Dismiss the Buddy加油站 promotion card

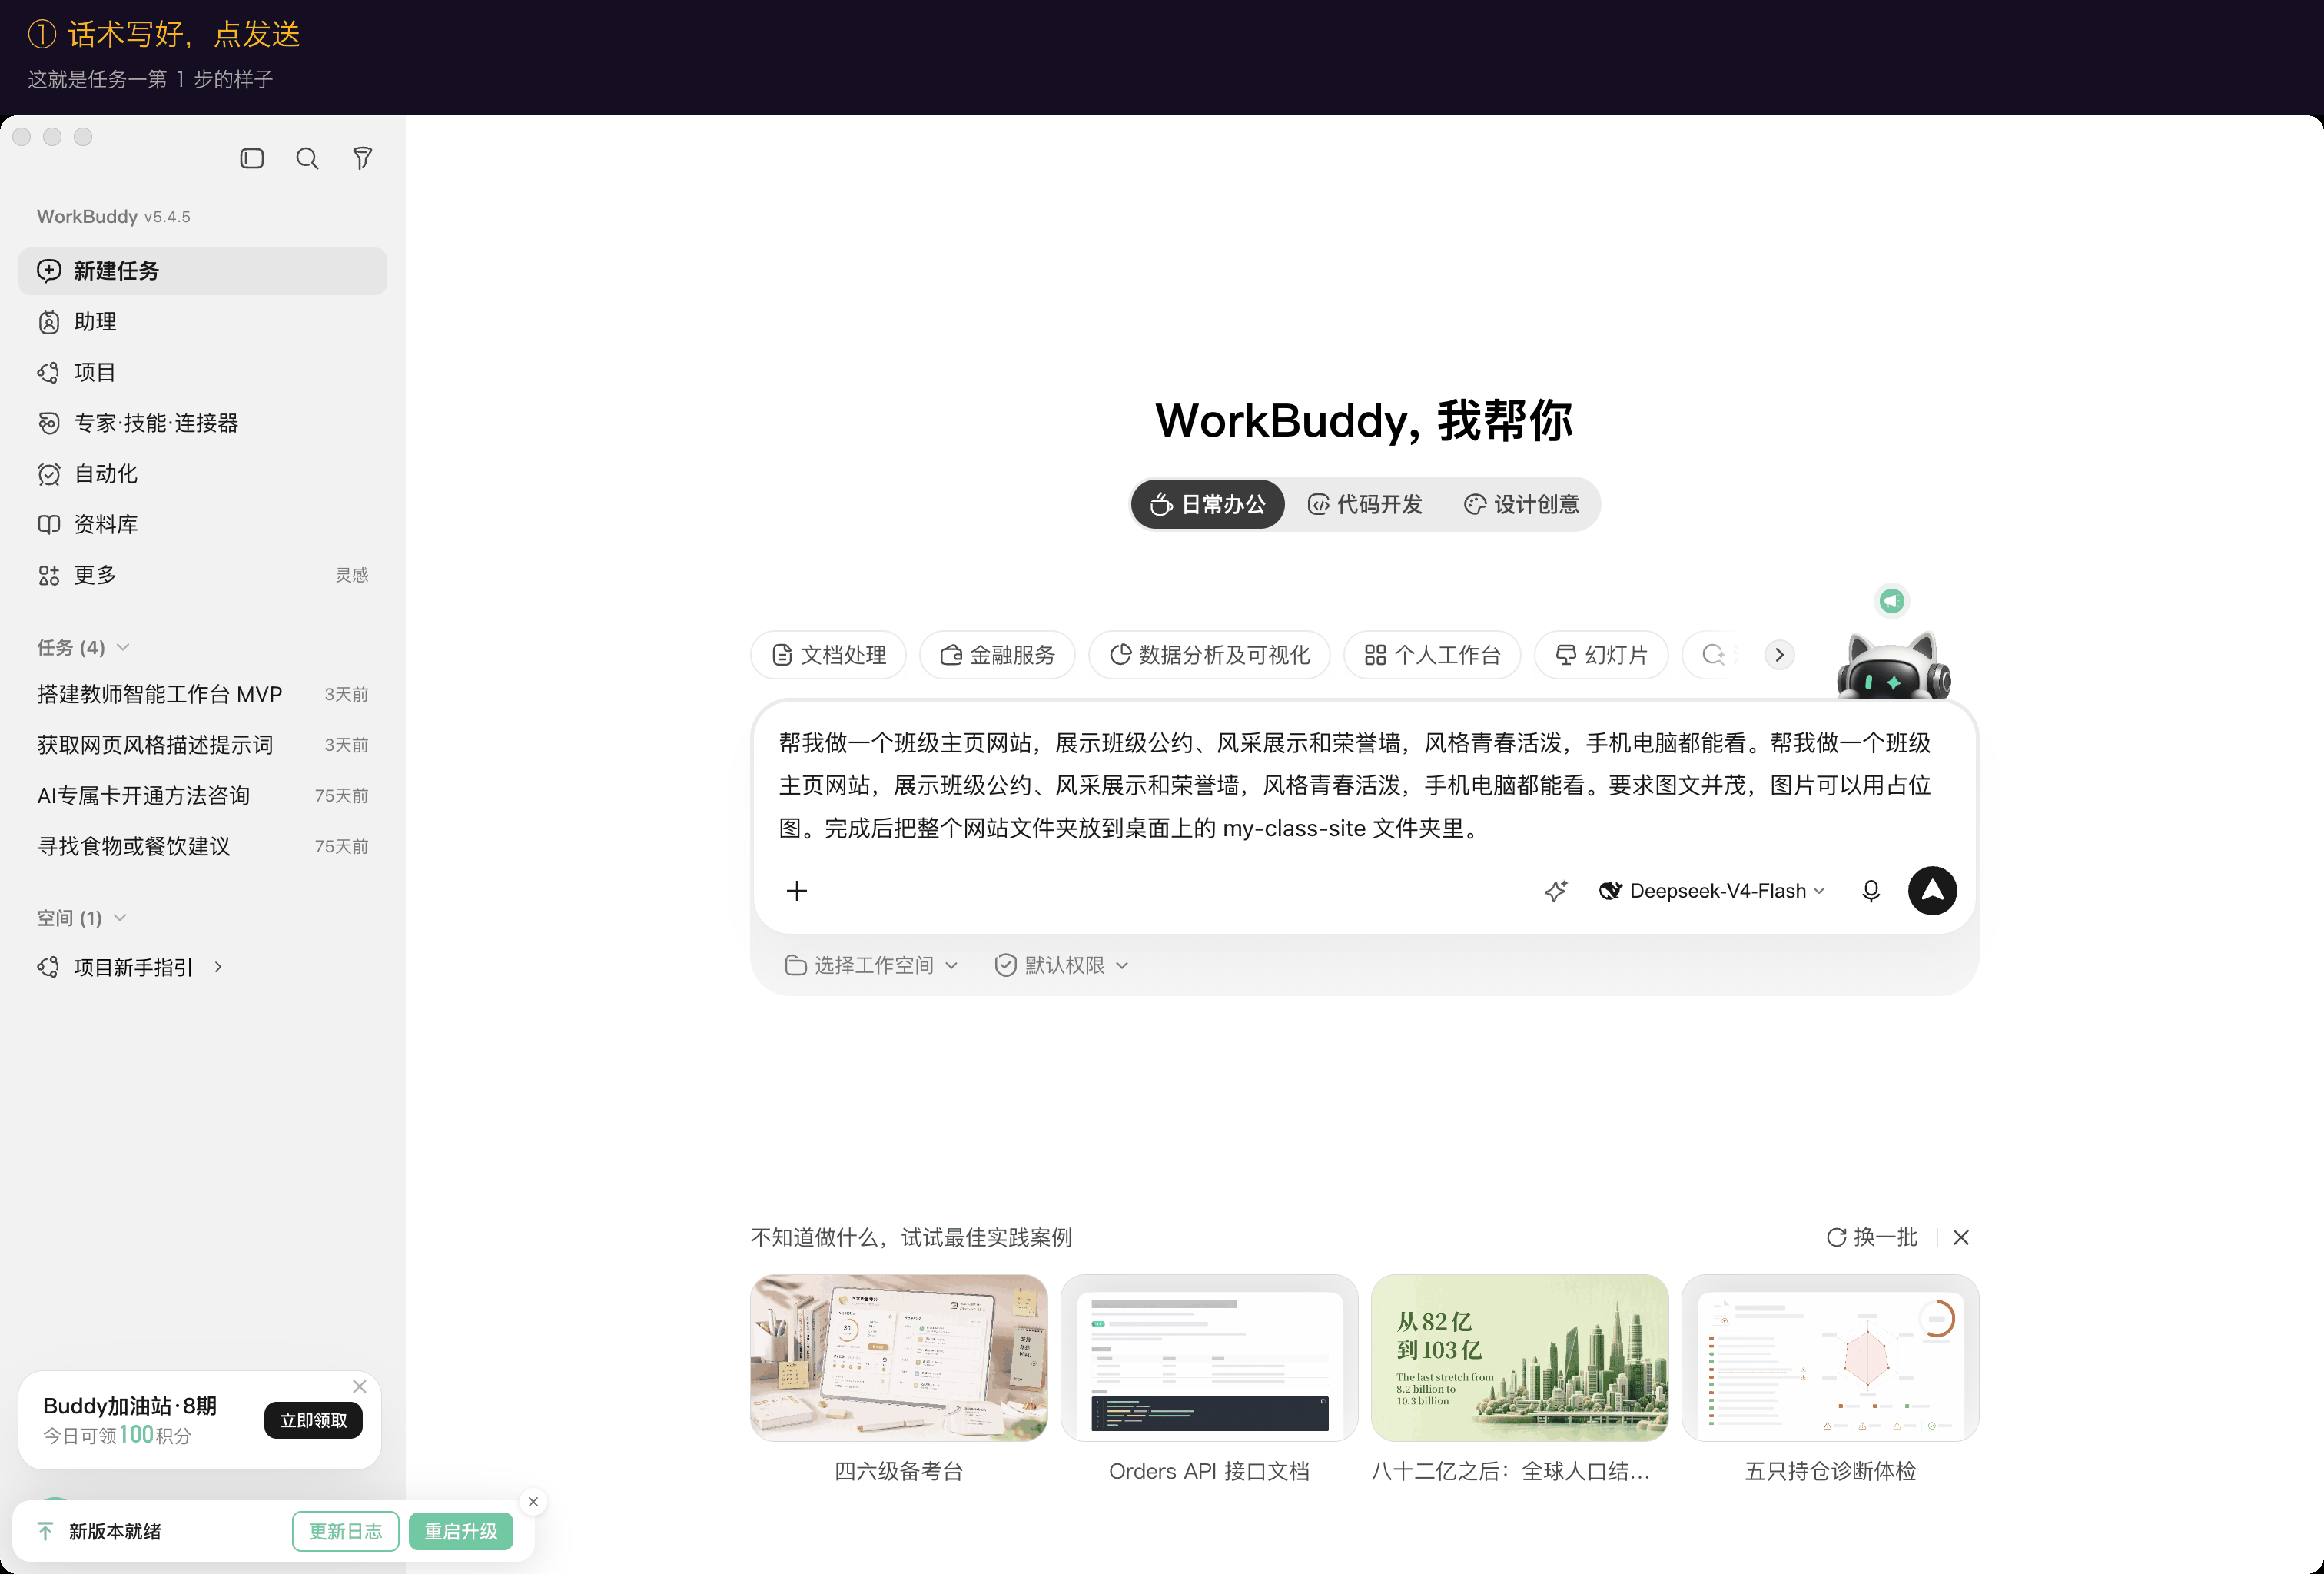(360, 1386)
